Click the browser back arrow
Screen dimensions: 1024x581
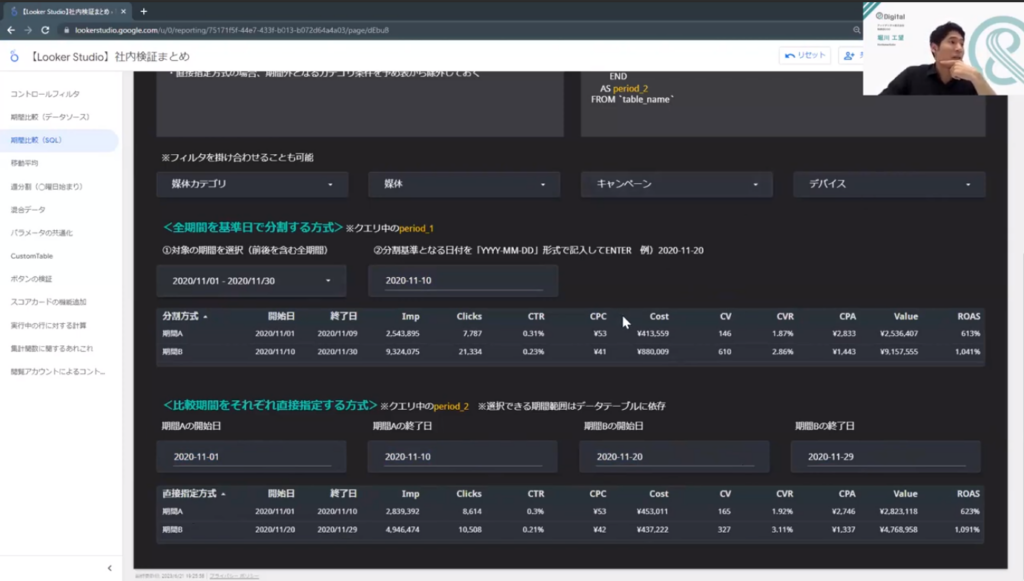[x=11, y=30]
